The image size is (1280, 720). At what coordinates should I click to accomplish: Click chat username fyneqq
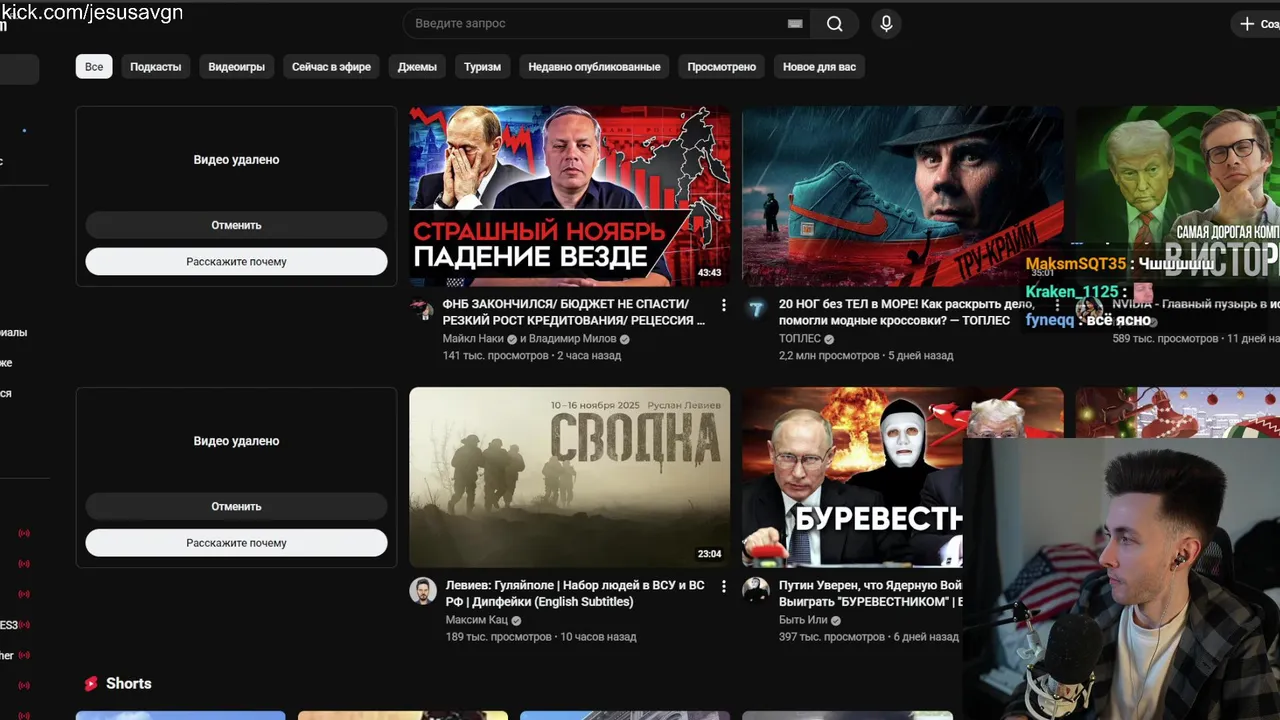tap(1050, 320)
